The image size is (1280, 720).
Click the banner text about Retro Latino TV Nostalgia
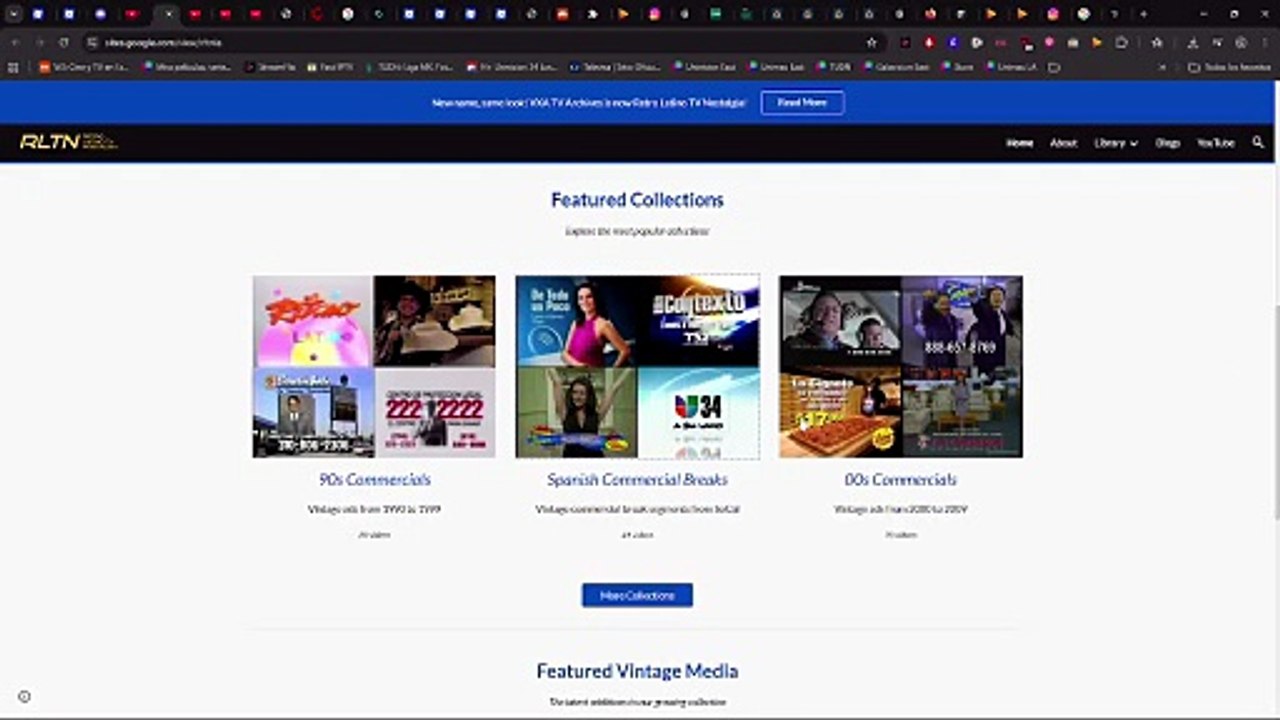pyautogui.click(x=589, y=103)
